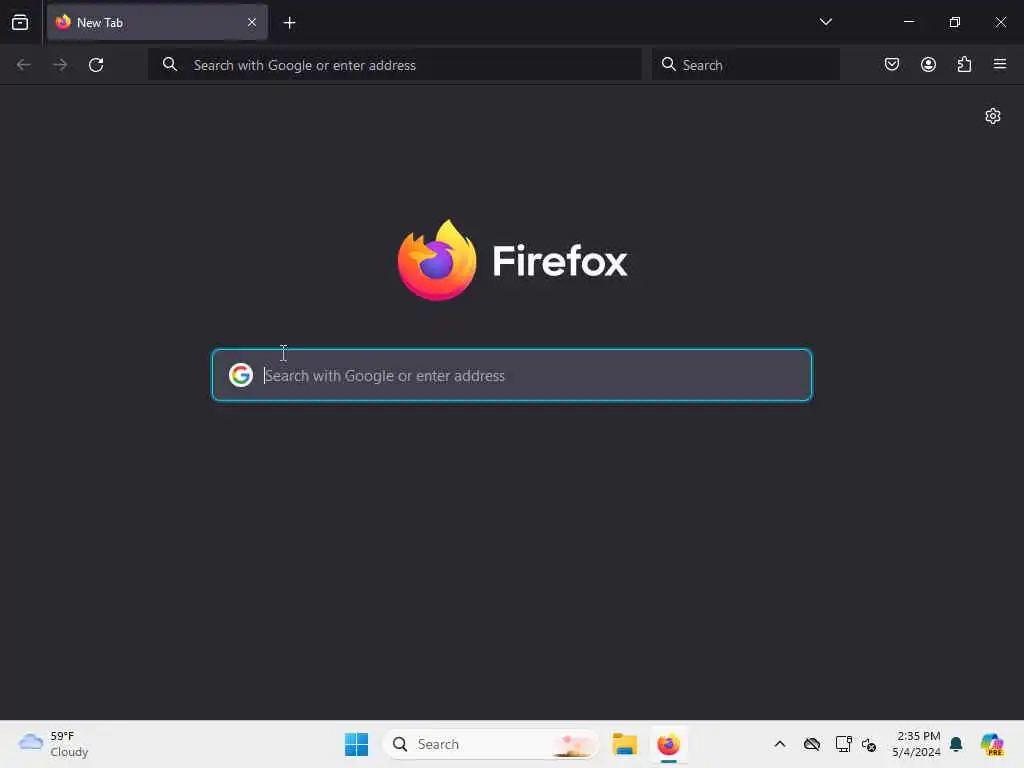Viewport: 1024px width, 768px height.
Task: Focus the center Google search field
Action: (512, 375)
